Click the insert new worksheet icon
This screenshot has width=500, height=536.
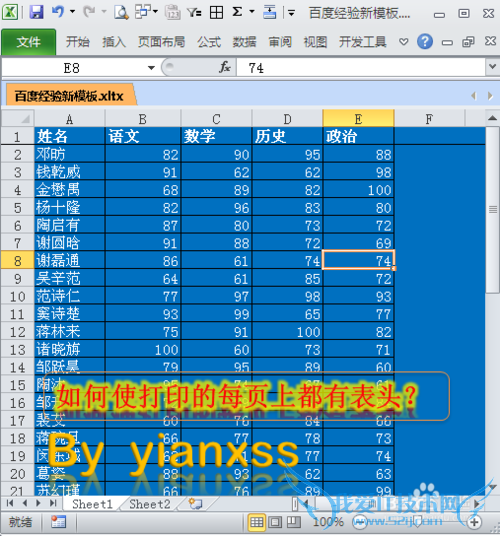[x=196, y=503]
